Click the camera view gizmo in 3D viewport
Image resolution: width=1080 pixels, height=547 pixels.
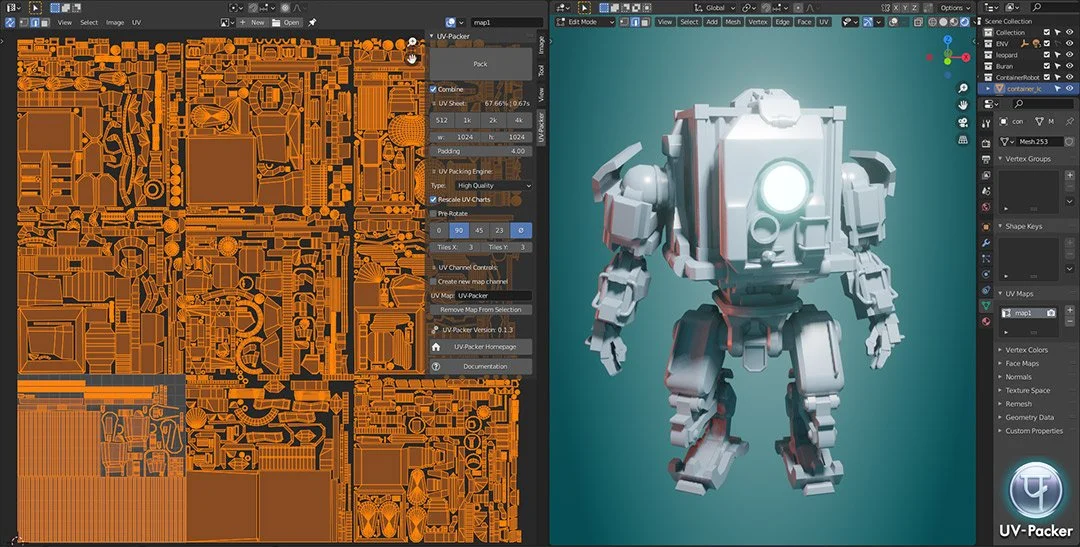962,122
